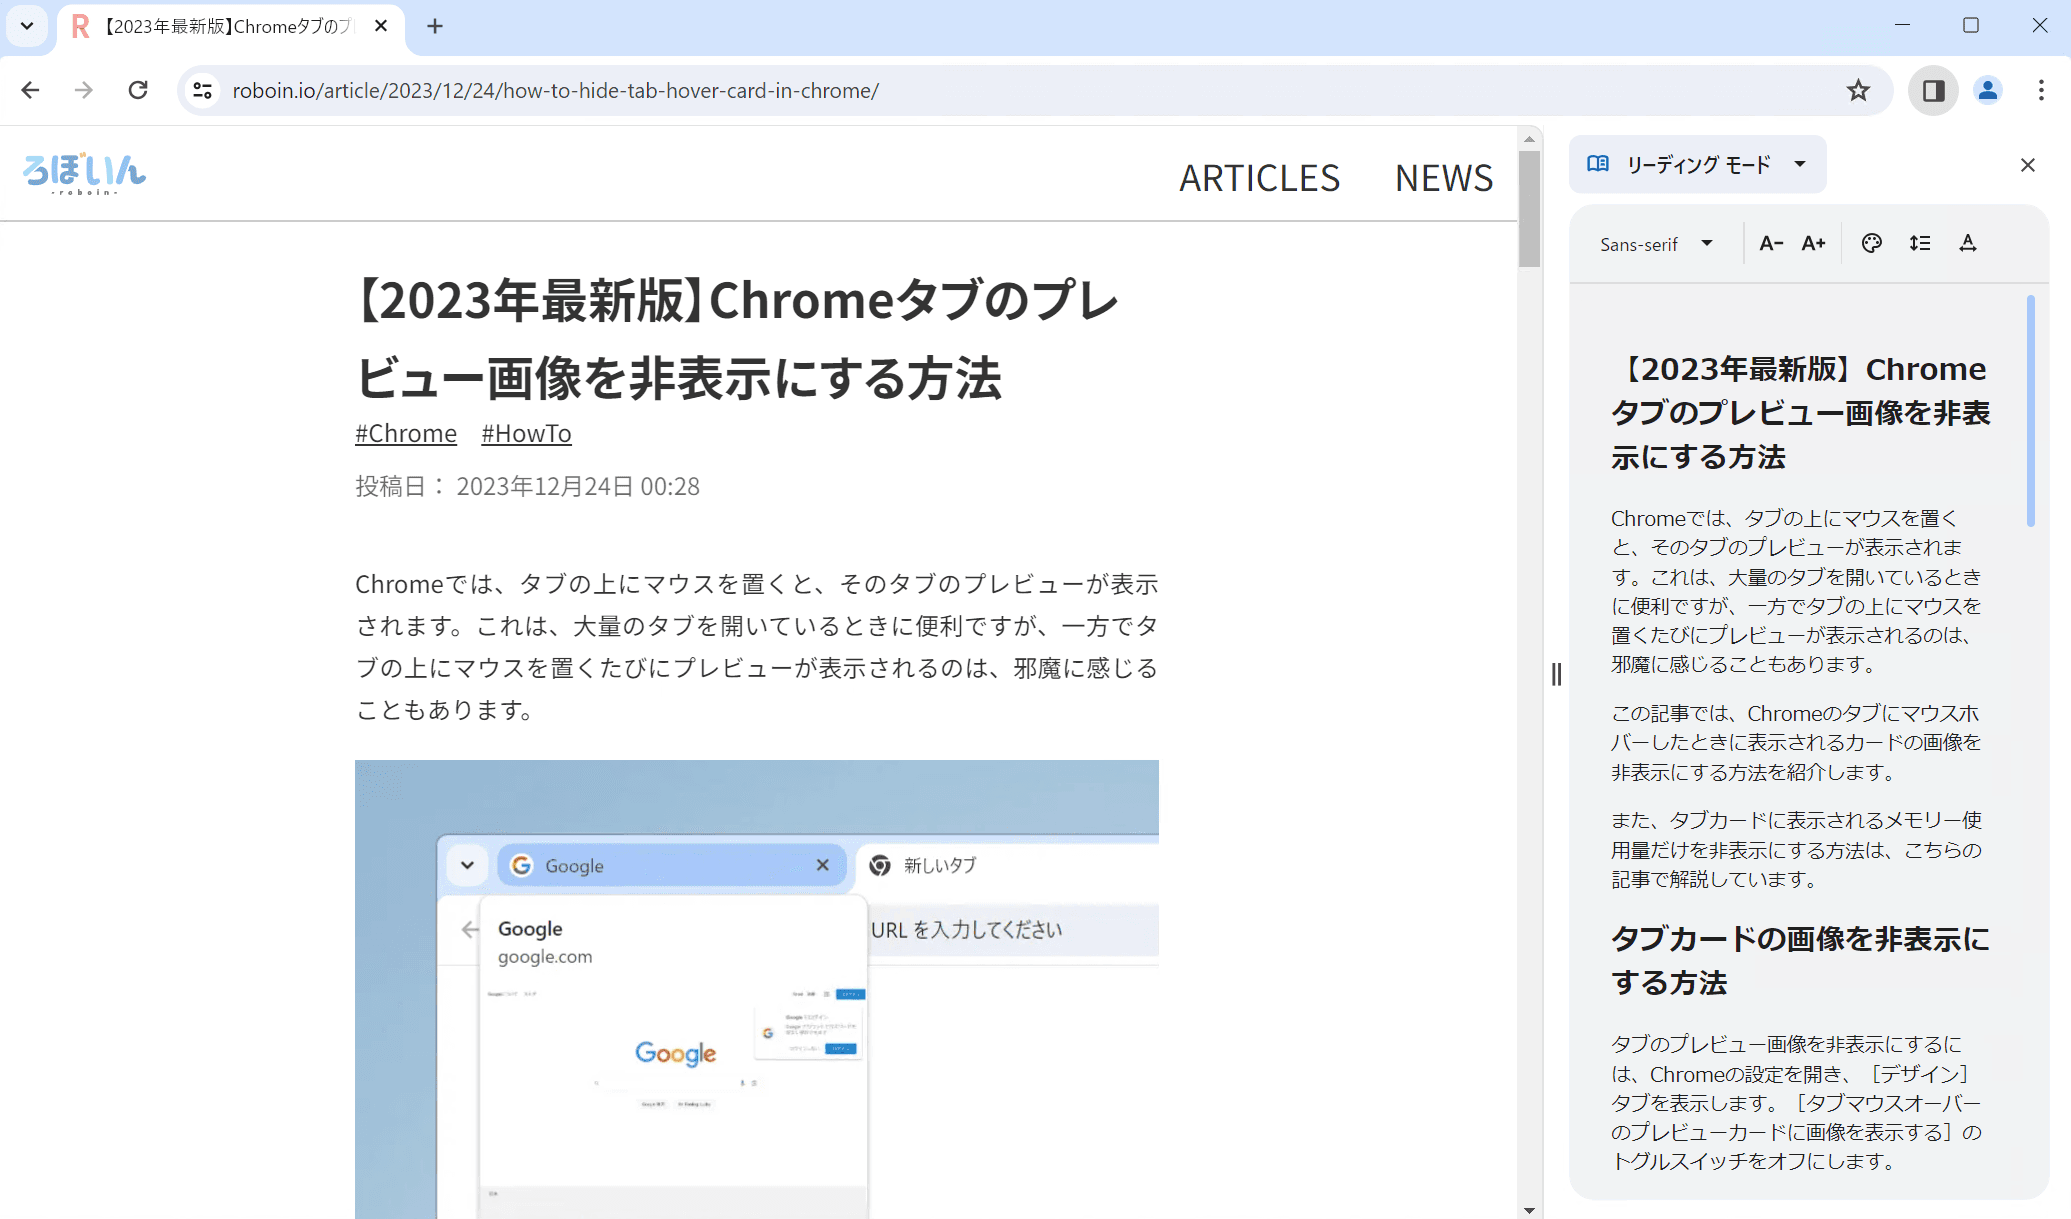Click the article screenshot image
Viewport: 2071px width, 1219px height.
tap(757, 989)
